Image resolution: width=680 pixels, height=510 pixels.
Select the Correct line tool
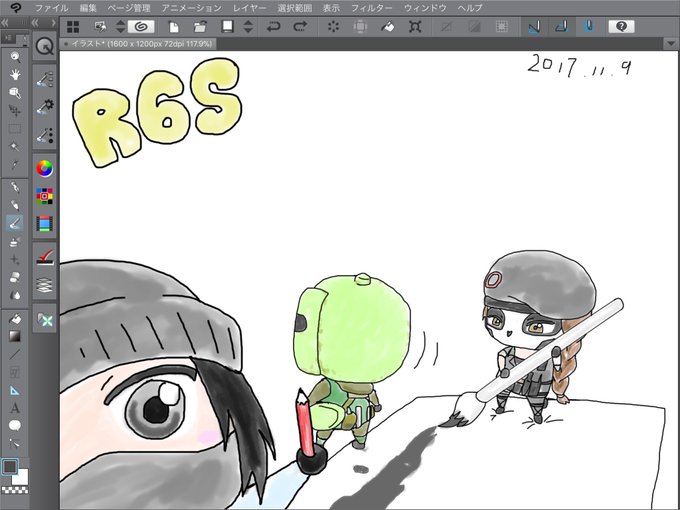pos(15,444)
